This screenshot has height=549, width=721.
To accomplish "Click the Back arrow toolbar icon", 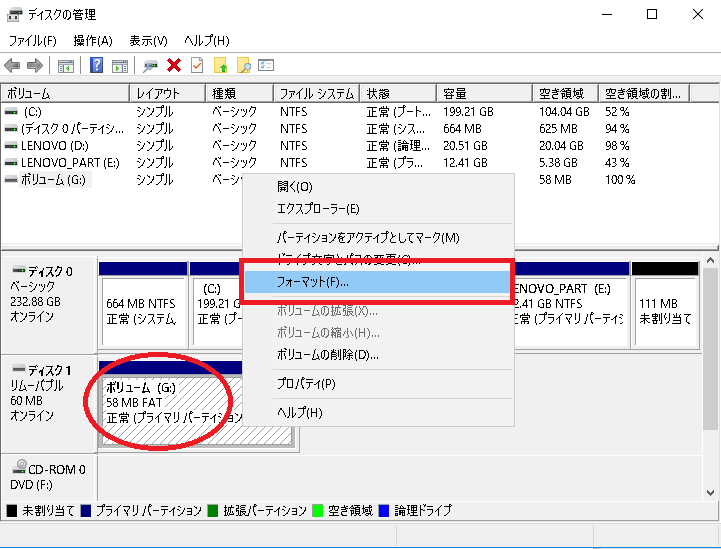I will click(x=12, y=66).
